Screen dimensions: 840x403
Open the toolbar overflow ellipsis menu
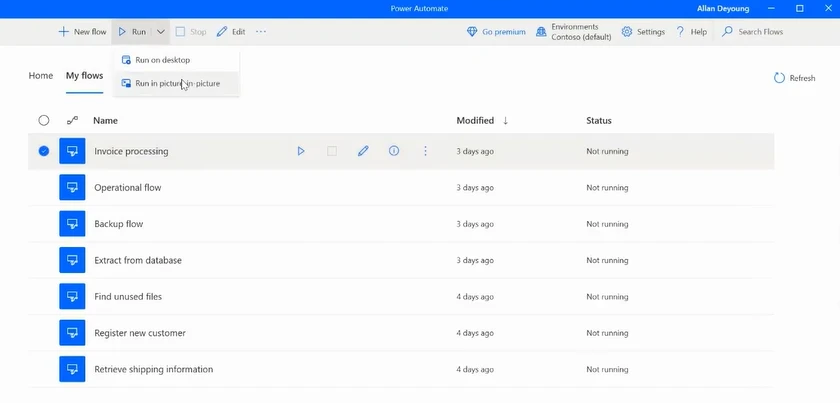tap(261, 32)
